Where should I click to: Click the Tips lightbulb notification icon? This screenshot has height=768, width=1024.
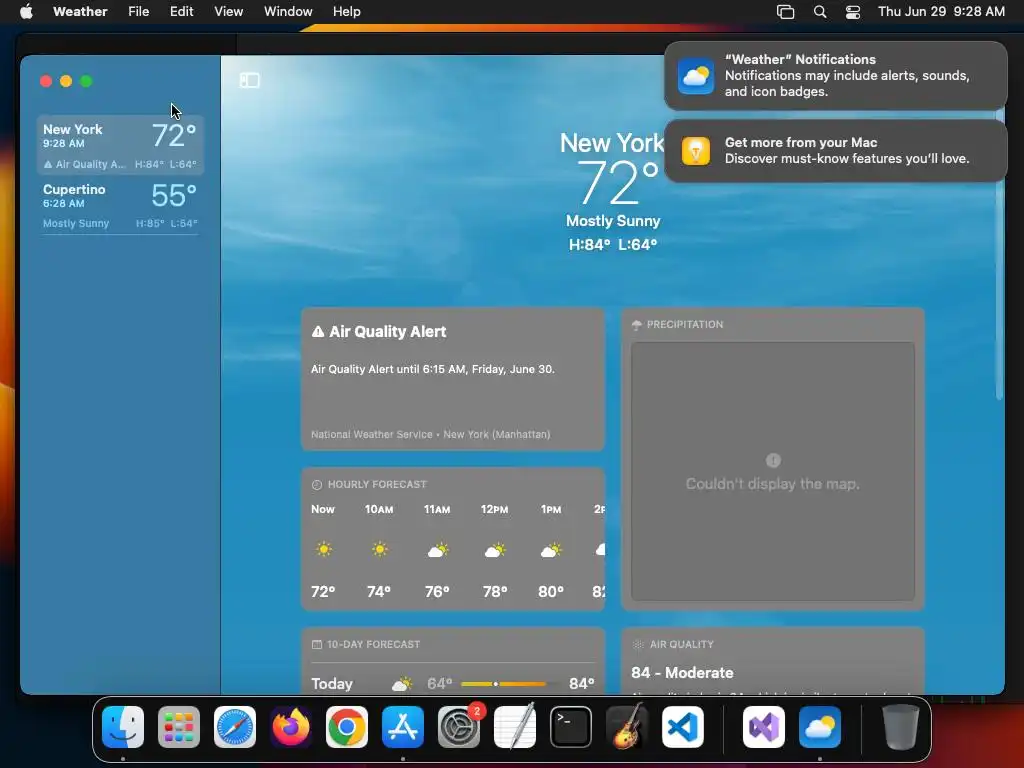pos(696,151)
